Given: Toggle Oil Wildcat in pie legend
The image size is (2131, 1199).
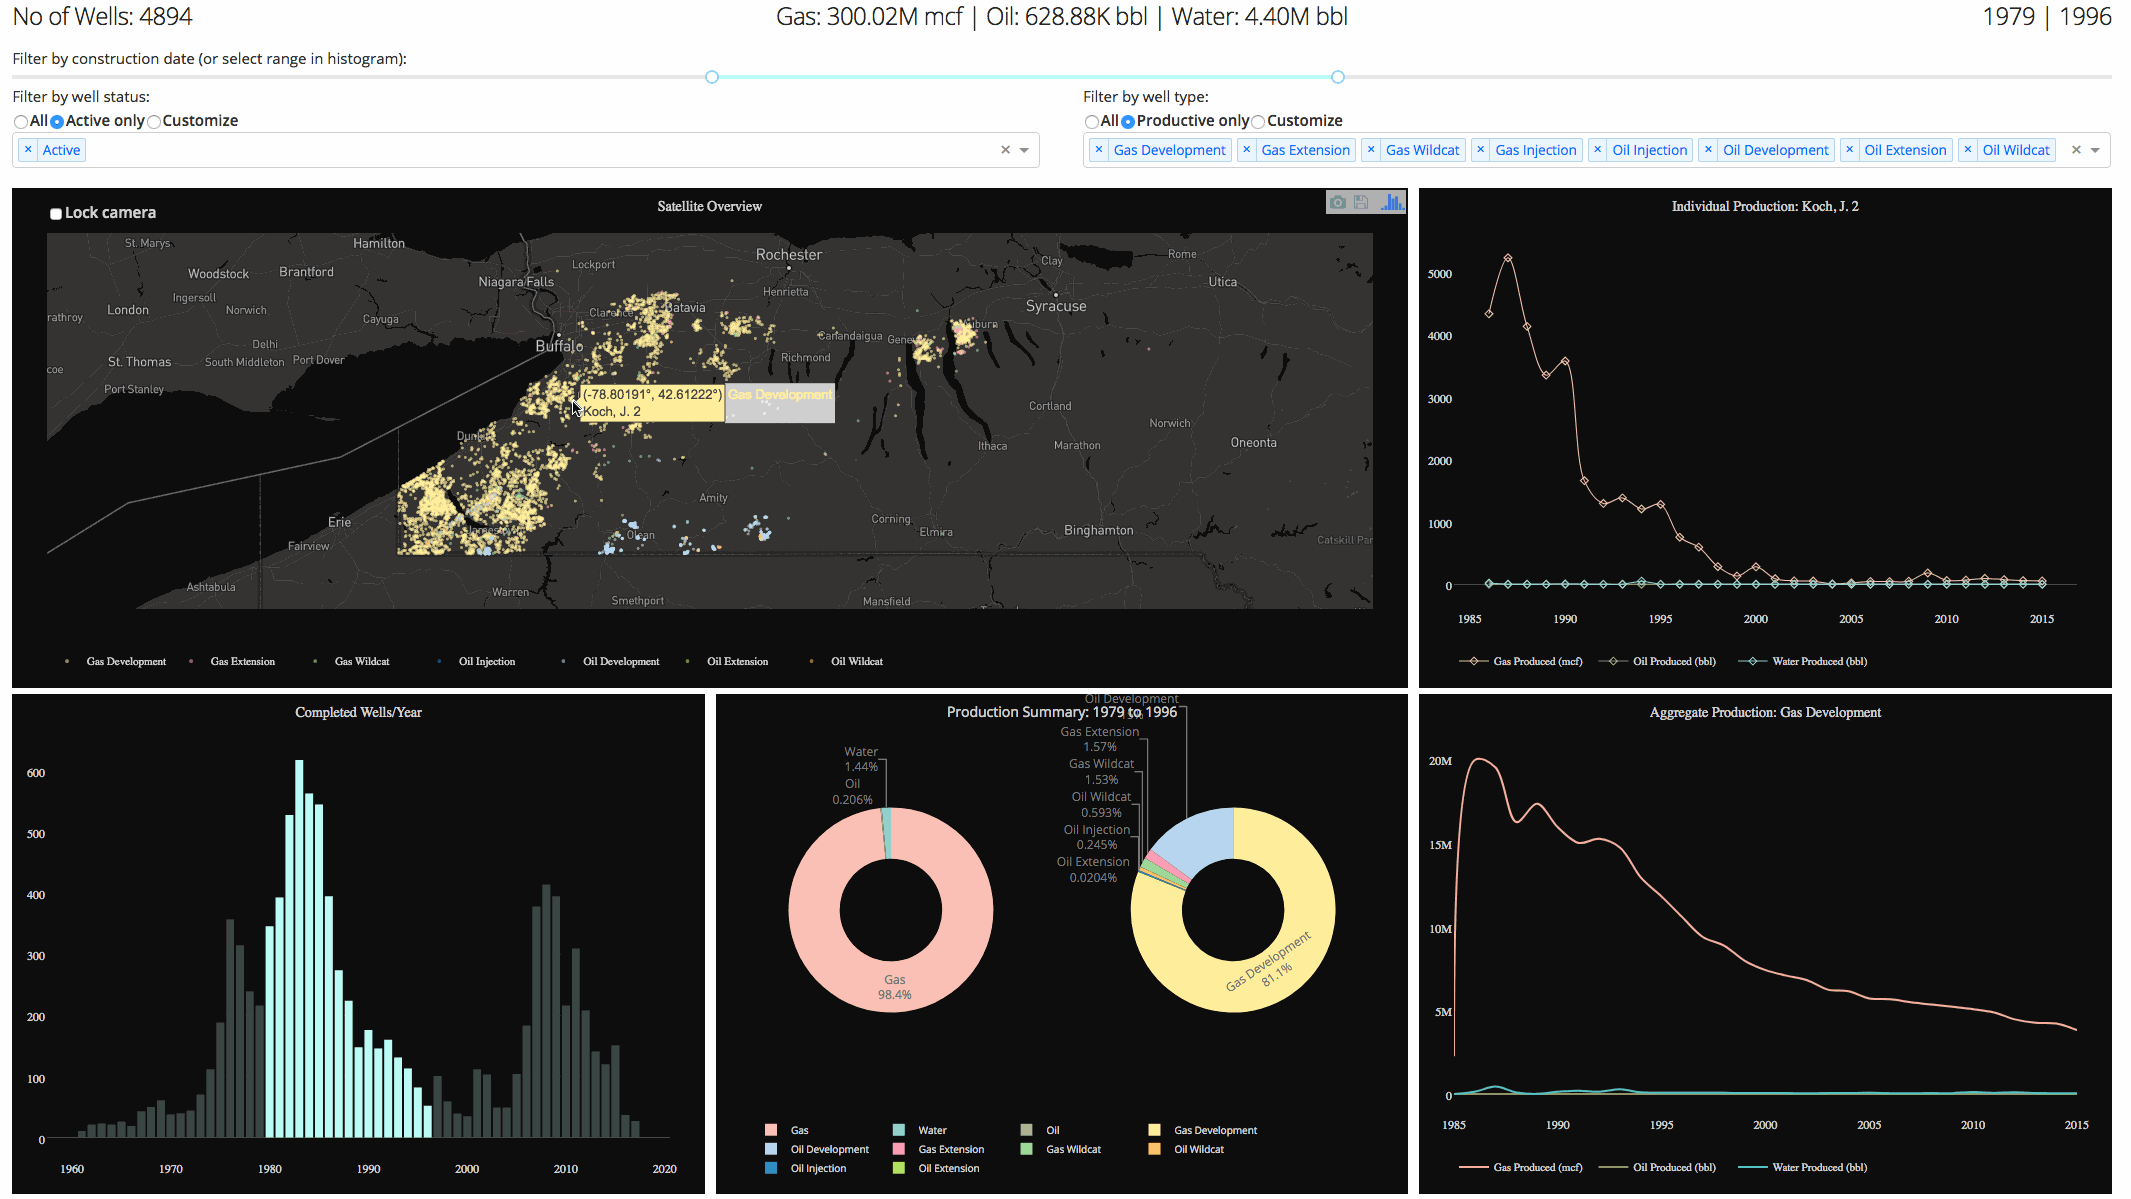Looking at the screenshot, I should coord(1198,1149).
